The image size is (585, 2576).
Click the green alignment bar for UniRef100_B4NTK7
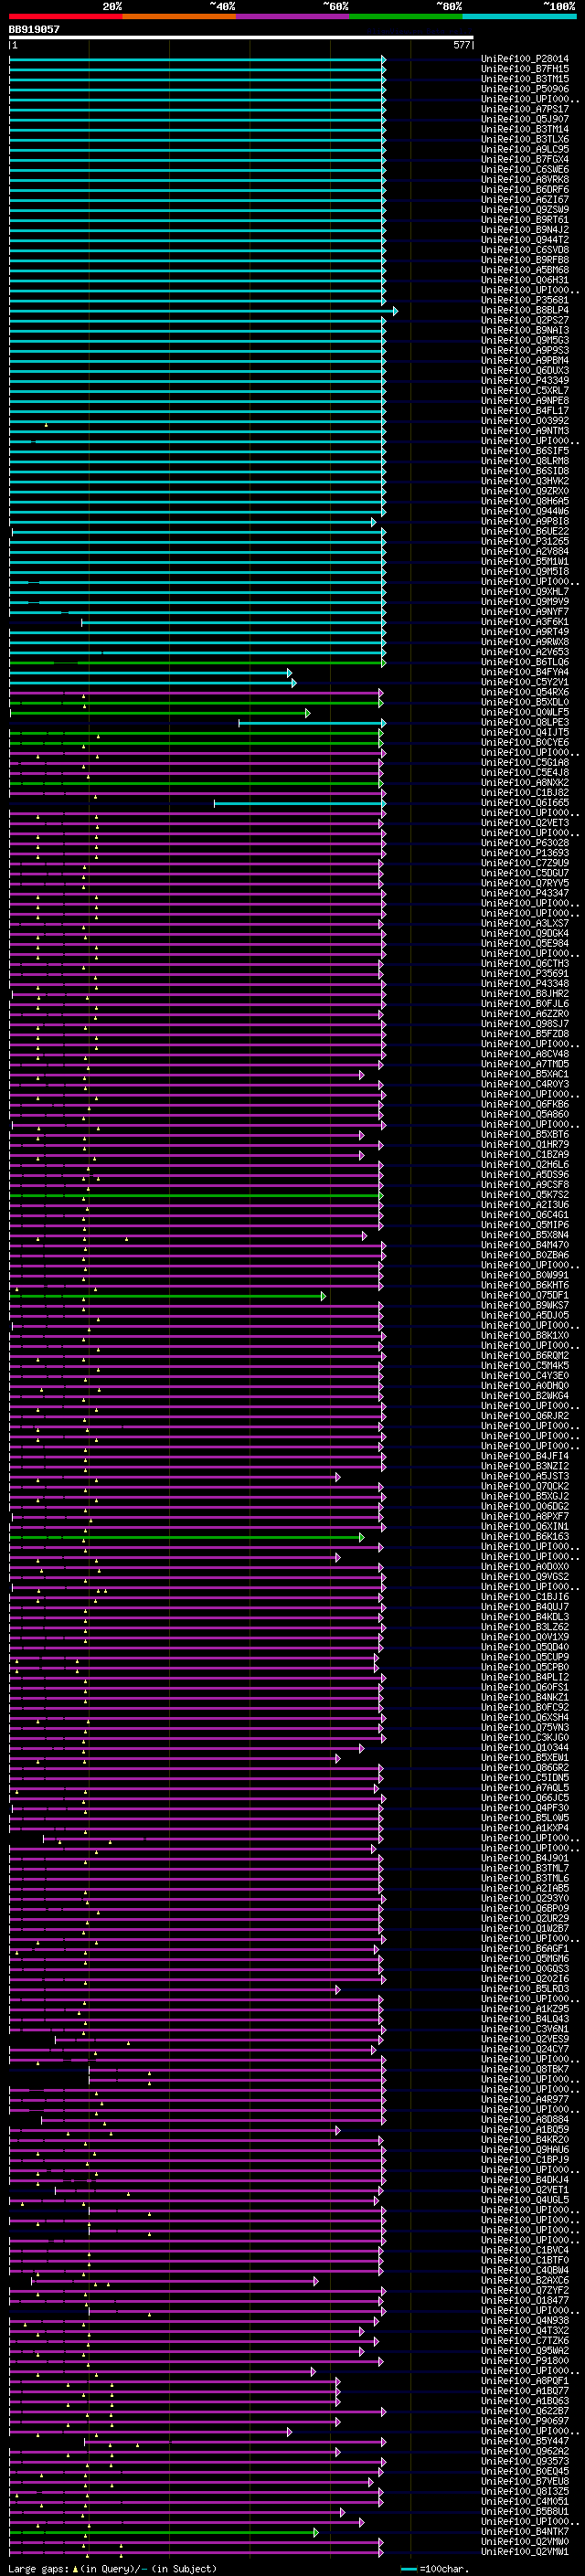[x=163, y=2534]
